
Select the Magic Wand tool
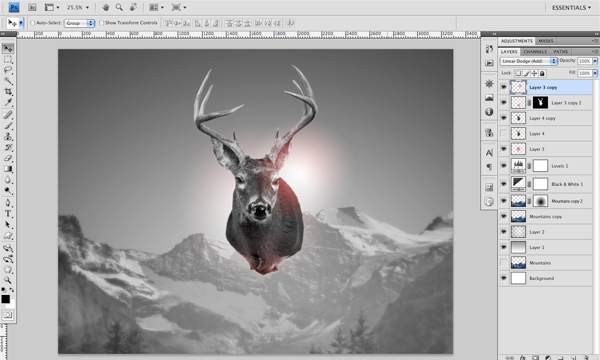[x=8, y=81]
